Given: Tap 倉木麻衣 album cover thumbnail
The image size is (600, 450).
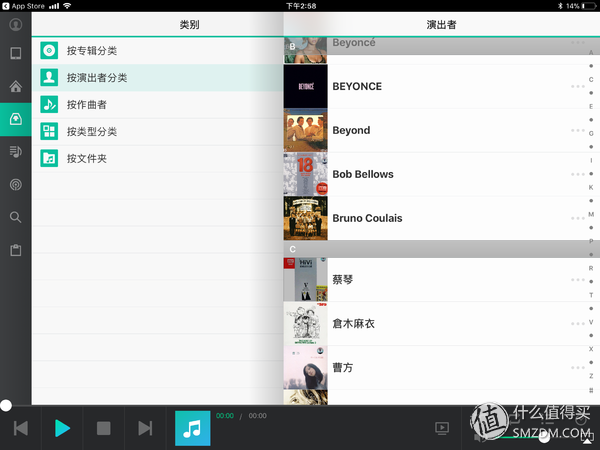Looking at the screenshot, I should pos(305,324).
